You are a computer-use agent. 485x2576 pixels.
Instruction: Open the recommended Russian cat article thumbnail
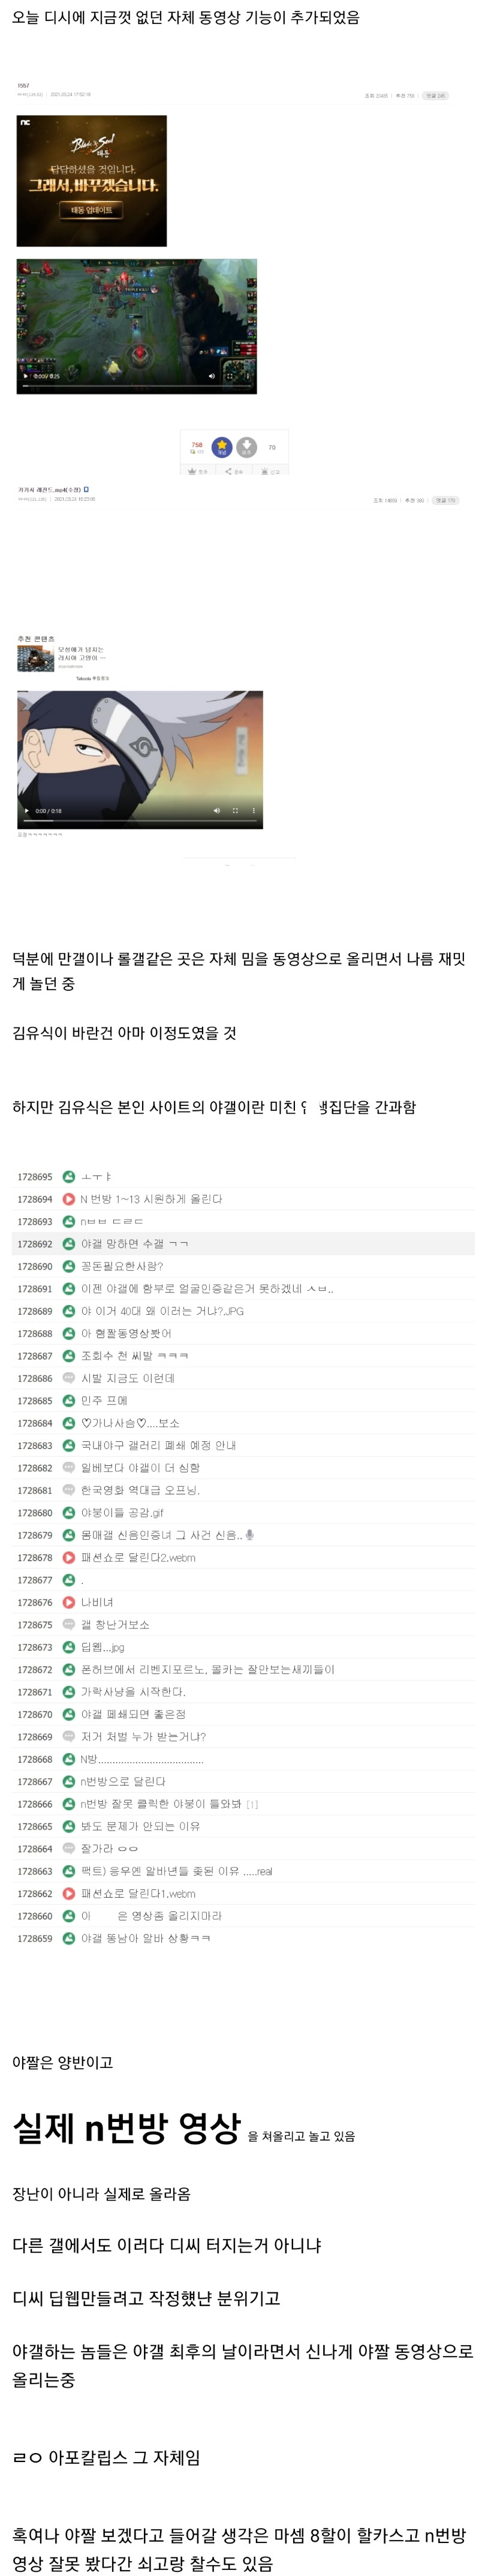35,658
